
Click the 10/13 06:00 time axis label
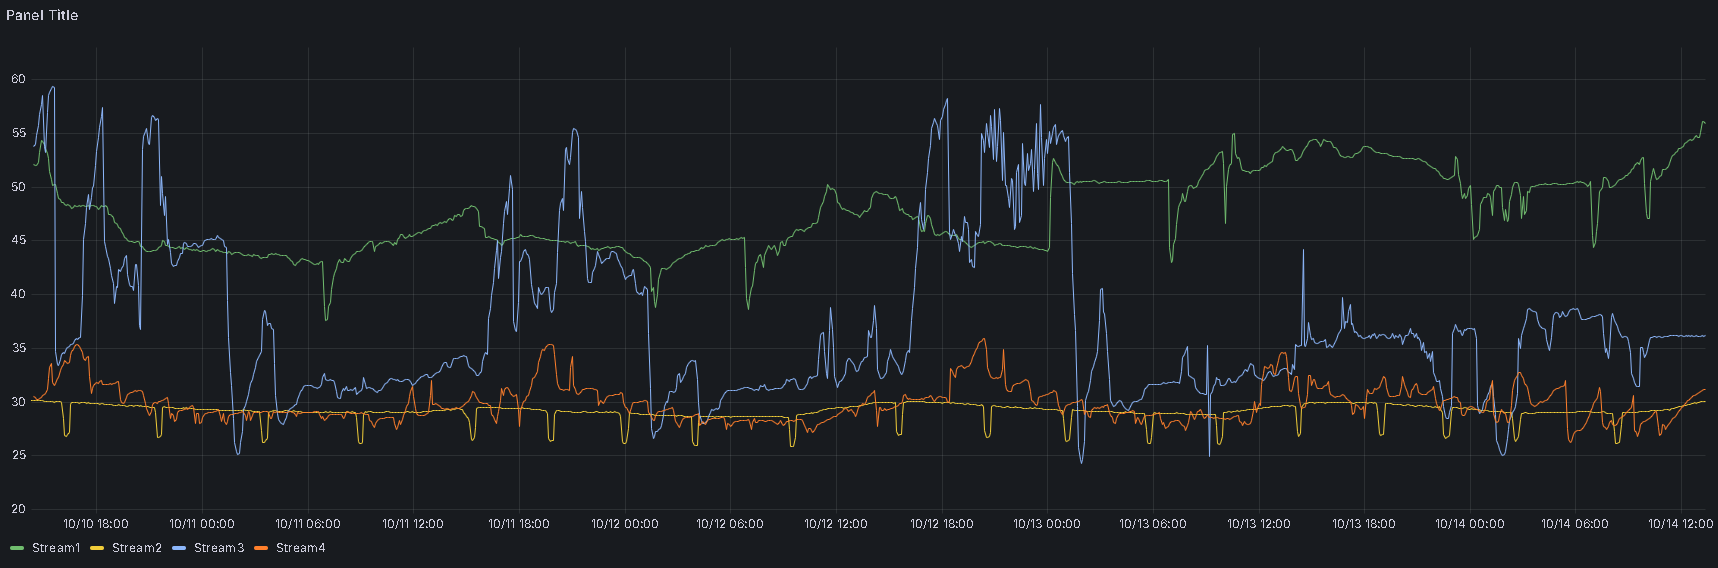[1153, 524]
